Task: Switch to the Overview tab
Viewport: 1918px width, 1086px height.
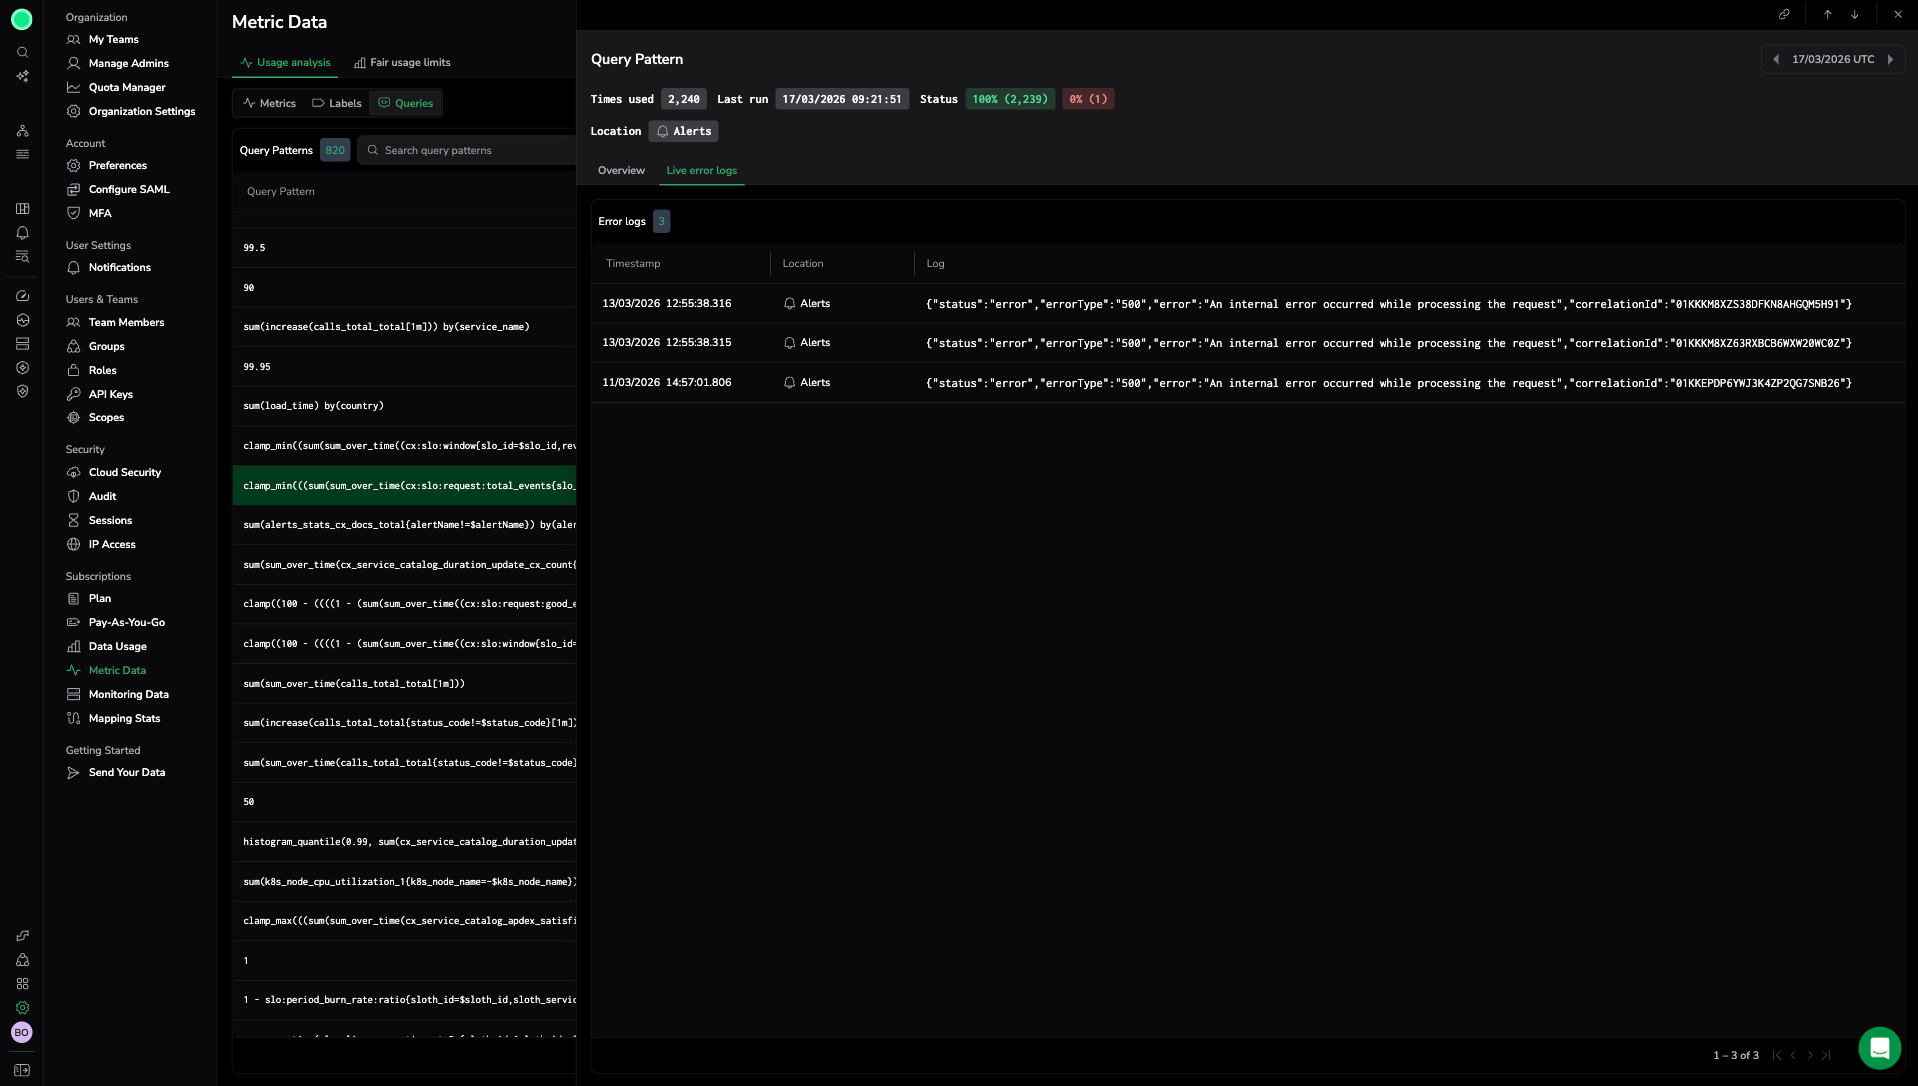Action: click(621, 171)
